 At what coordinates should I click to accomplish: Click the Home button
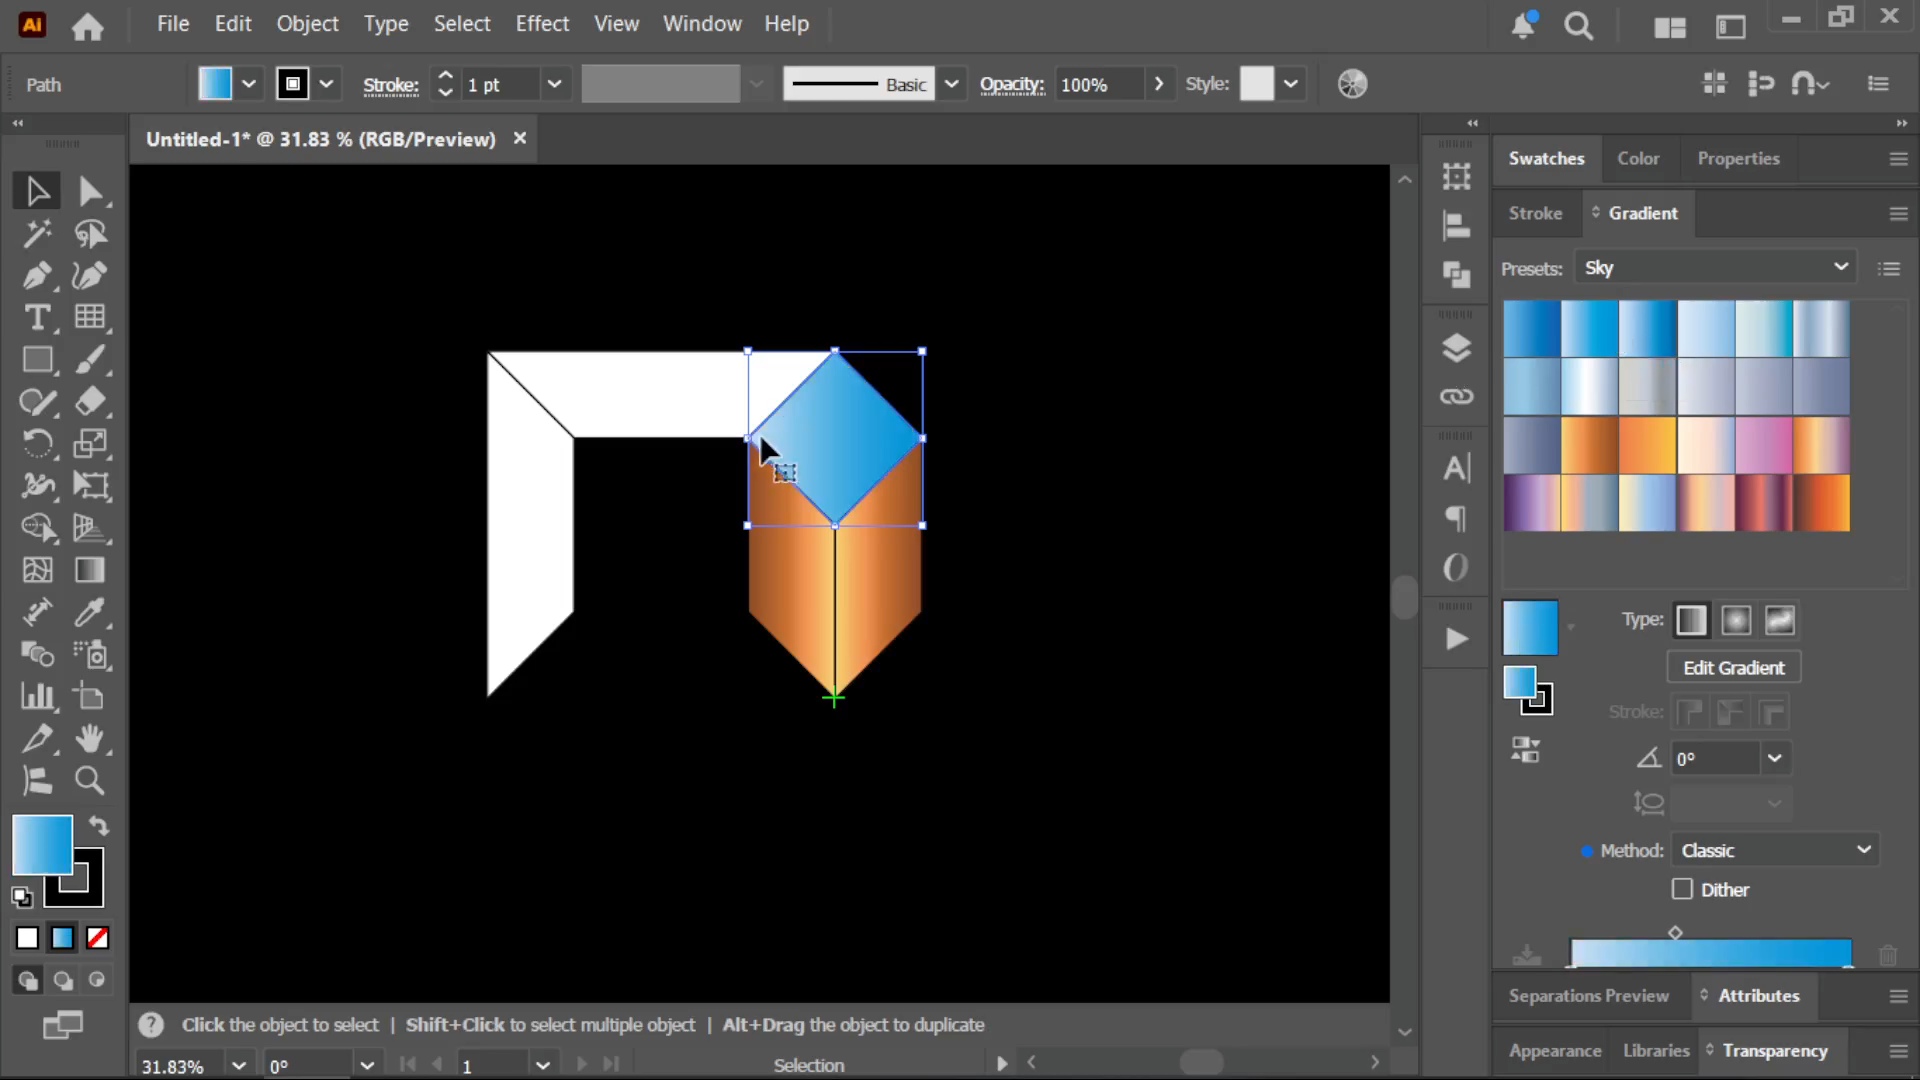(87, 26)
